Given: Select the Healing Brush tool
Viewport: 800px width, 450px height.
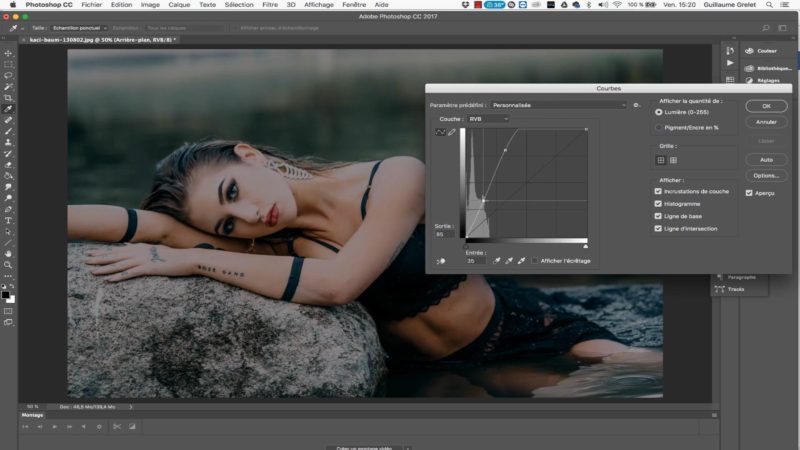Looking at the screenshot, I should point(8,120).
